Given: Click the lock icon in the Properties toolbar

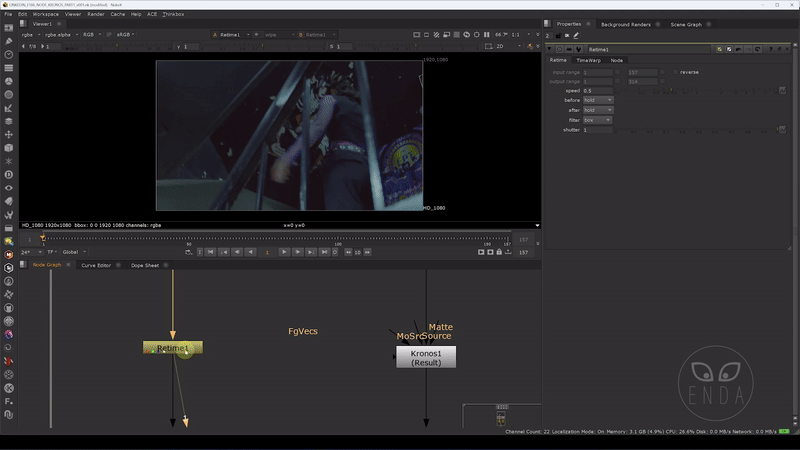Looking at the screenshot, I should [557, 36].
